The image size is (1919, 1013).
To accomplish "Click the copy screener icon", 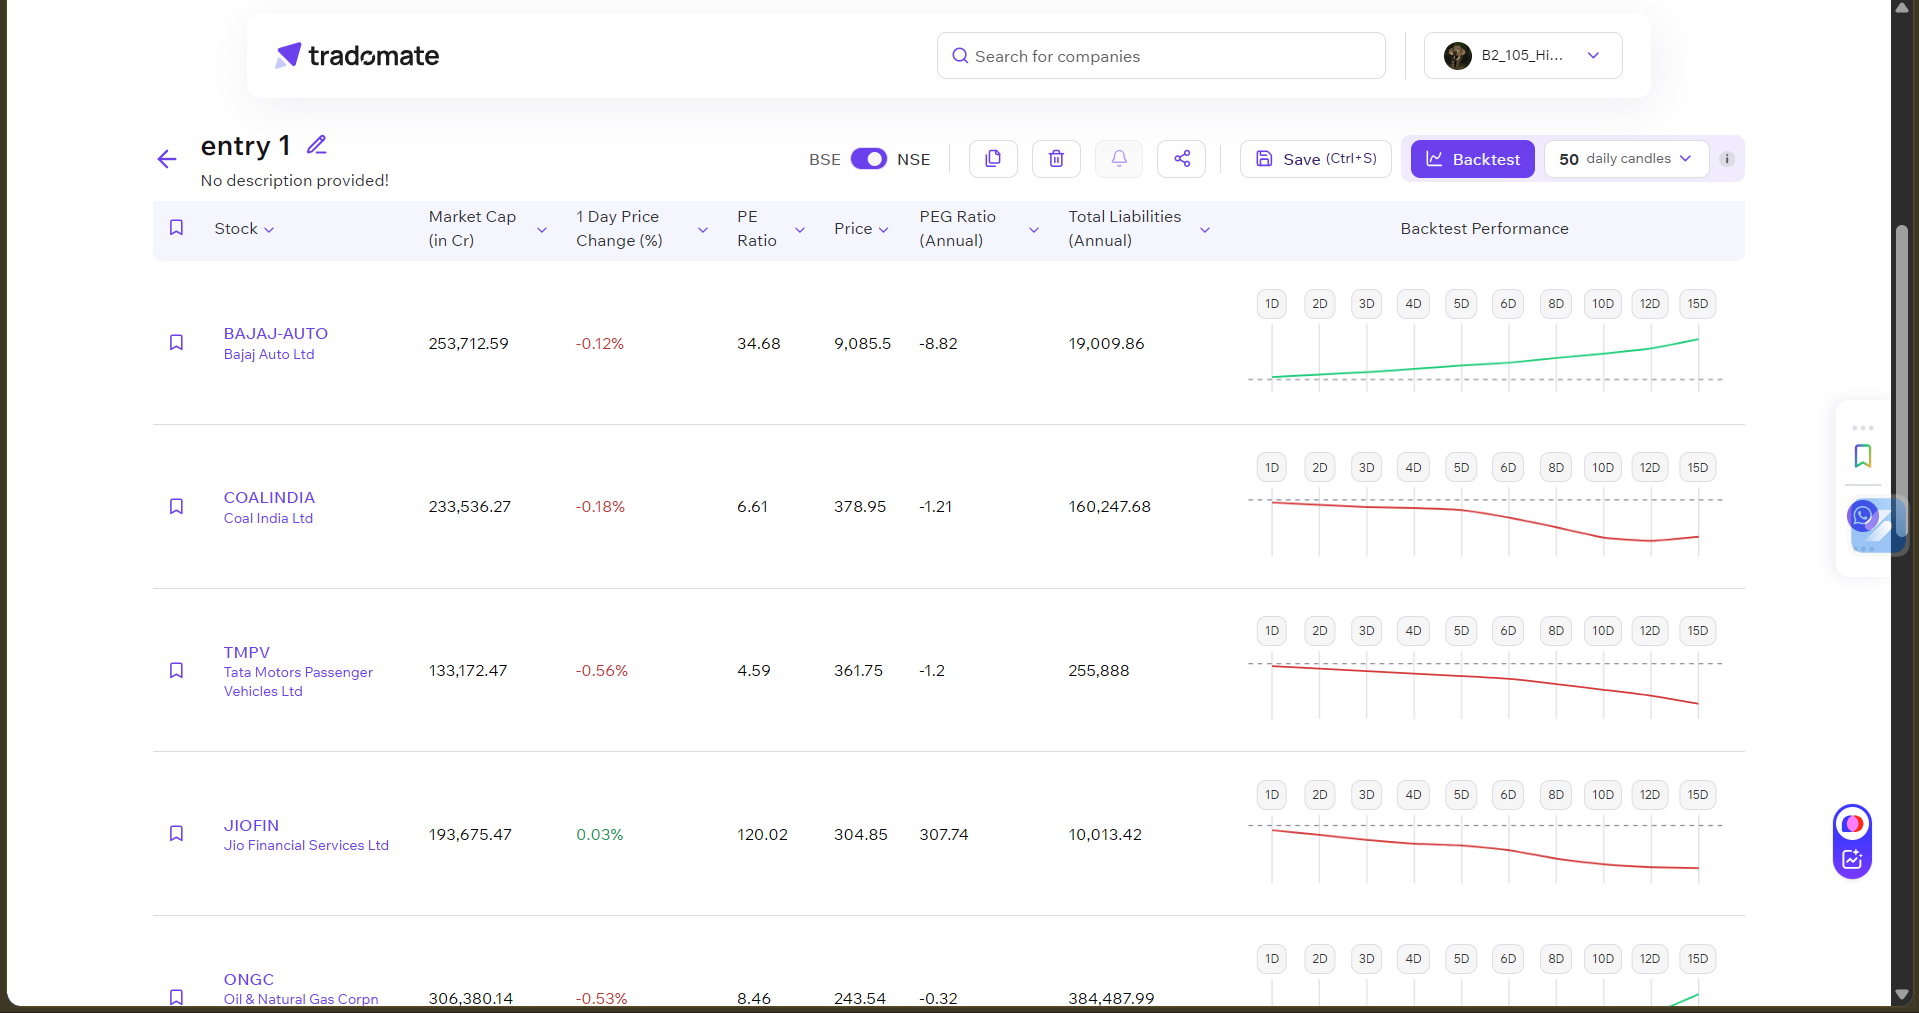I will [x=993, y=159].
